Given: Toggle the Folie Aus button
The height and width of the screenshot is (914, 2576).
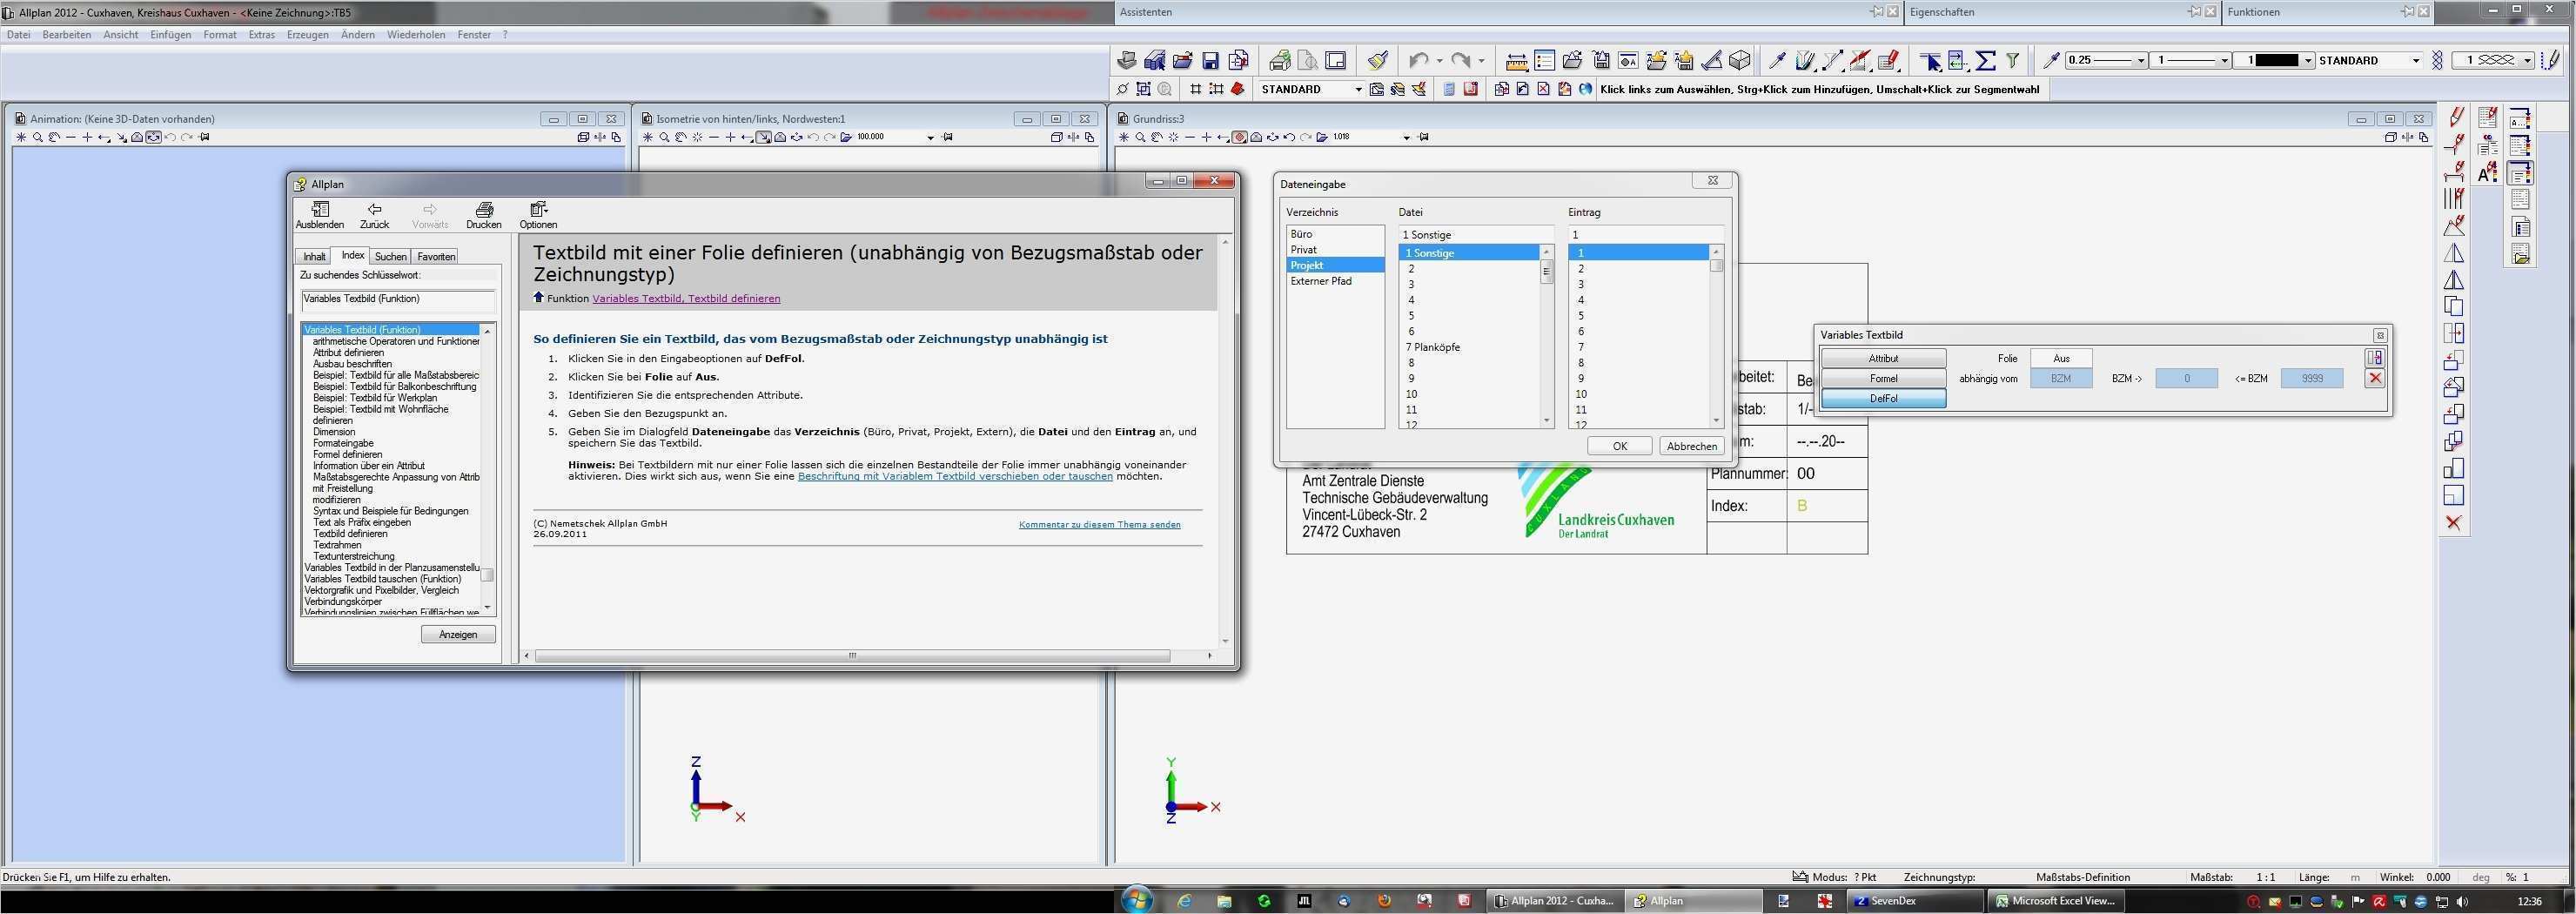Looking at the screenshot, I should click(x=2061, y=358).
